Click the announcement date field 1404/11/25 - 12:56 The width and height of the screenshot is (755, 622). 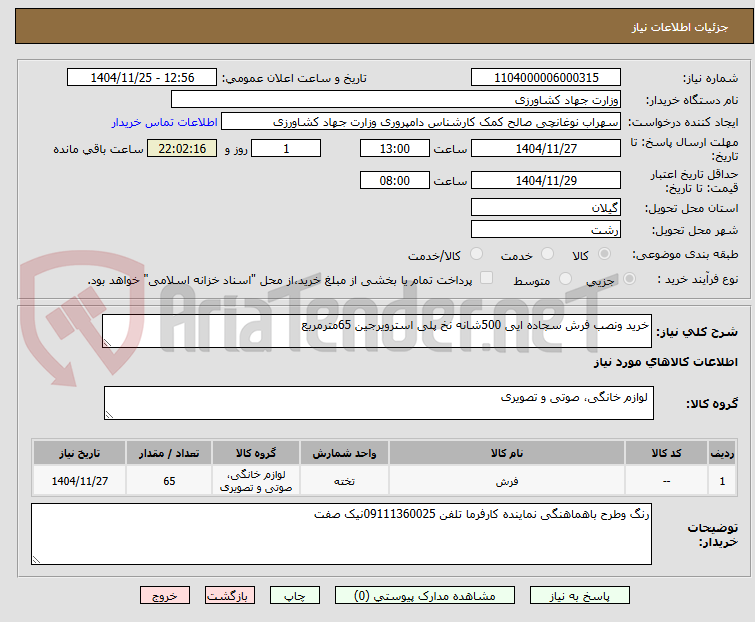[x=142, y=78]
